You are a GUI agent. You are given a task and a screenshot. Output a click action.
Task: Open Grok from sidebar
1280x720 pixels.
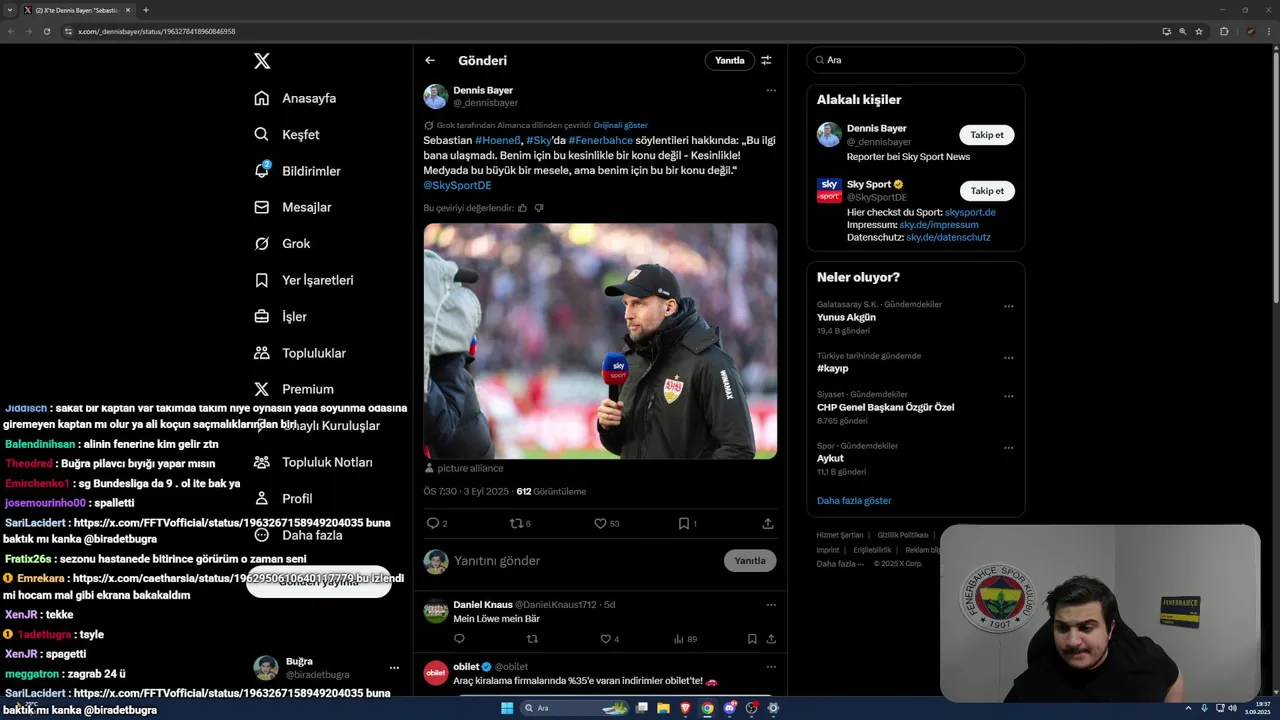point(283,243)
